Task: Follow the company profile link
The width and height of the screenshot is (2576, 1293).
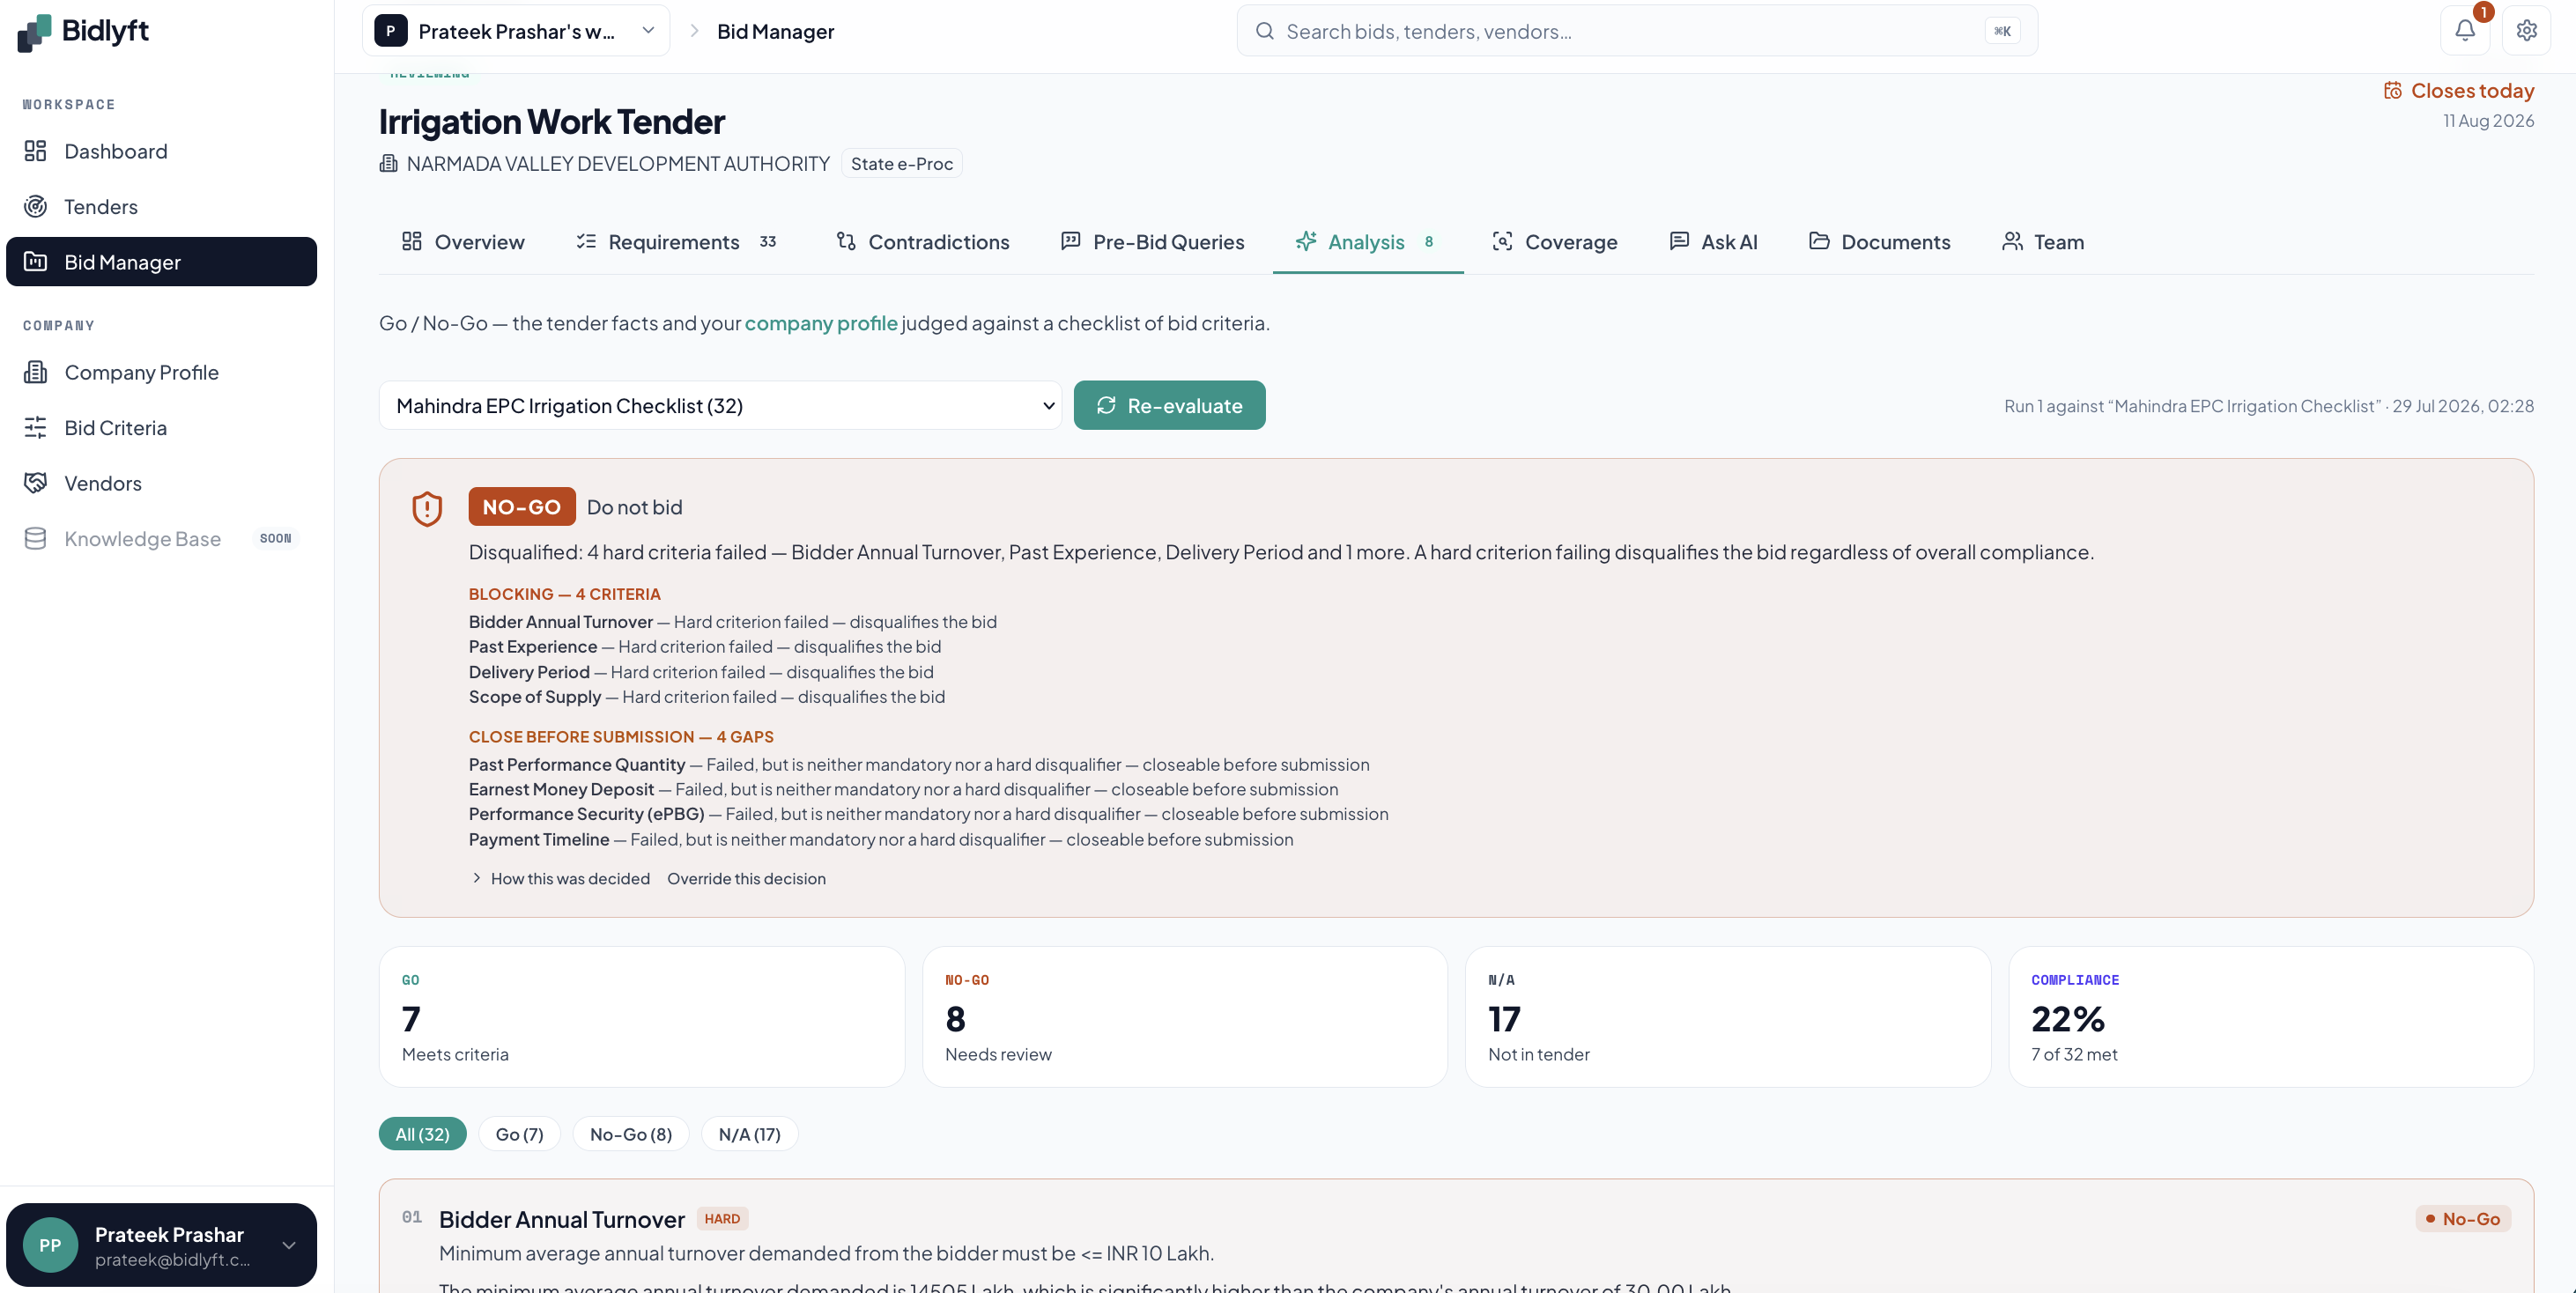Action: tap(821, 323)
